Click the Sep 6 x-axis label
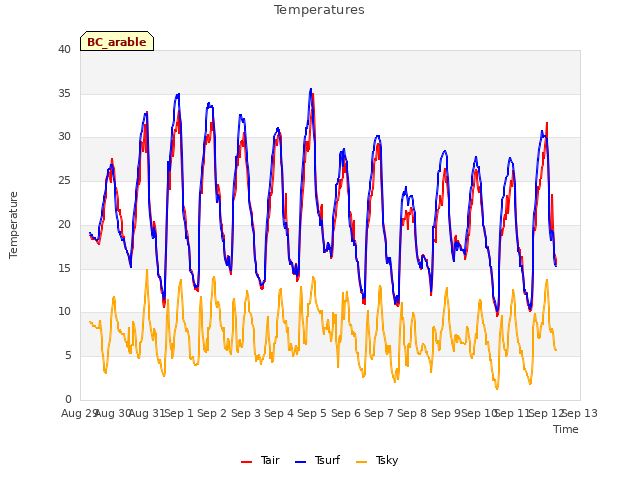640x480 pixels. (346, 413)
